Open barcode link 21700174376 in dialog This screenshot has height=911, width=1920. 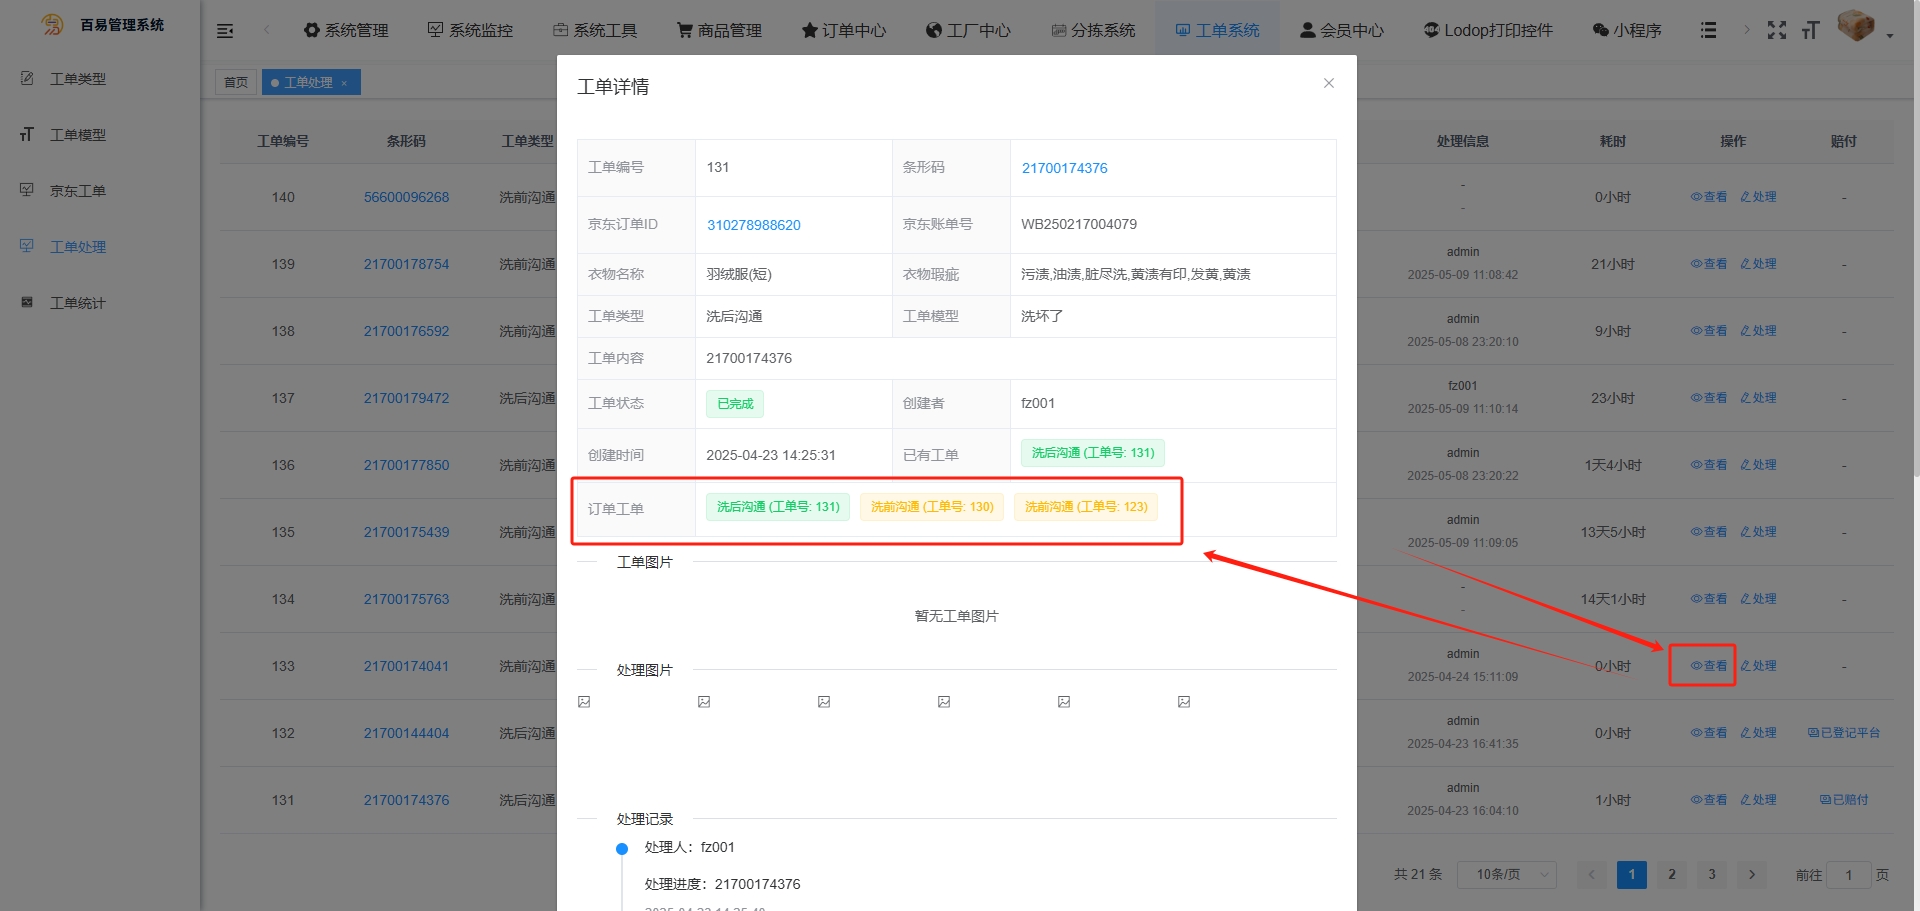click(1064, 168)
